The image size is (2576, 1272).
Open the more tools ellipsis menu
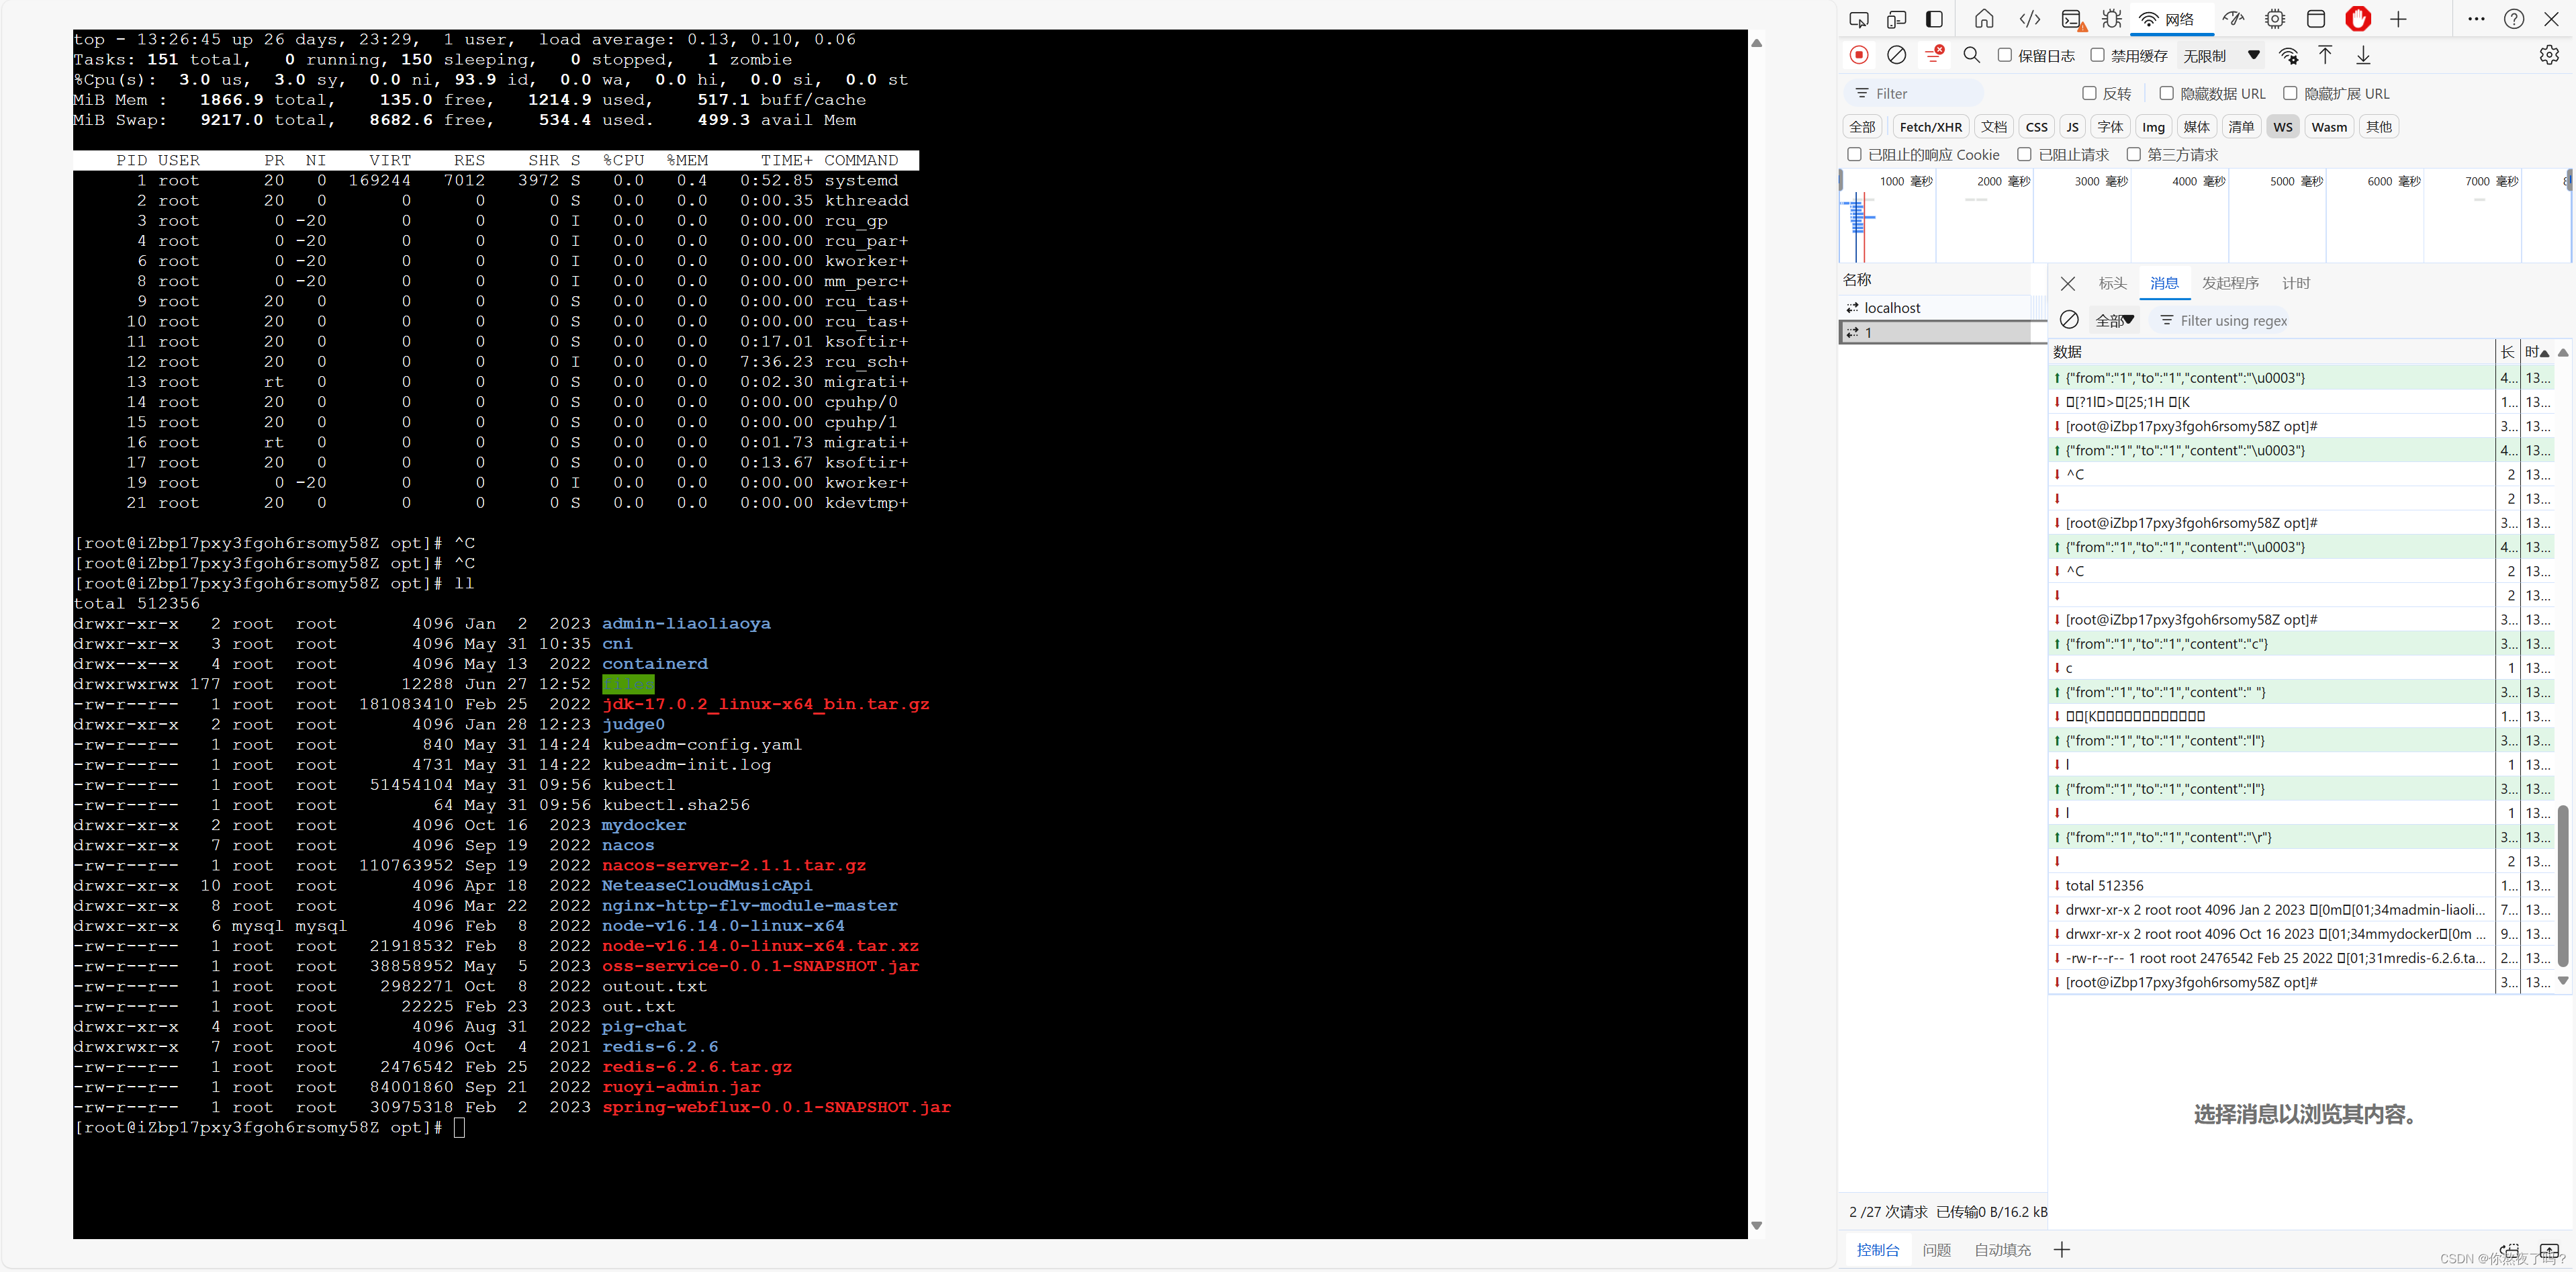(x=2475, y=19)
